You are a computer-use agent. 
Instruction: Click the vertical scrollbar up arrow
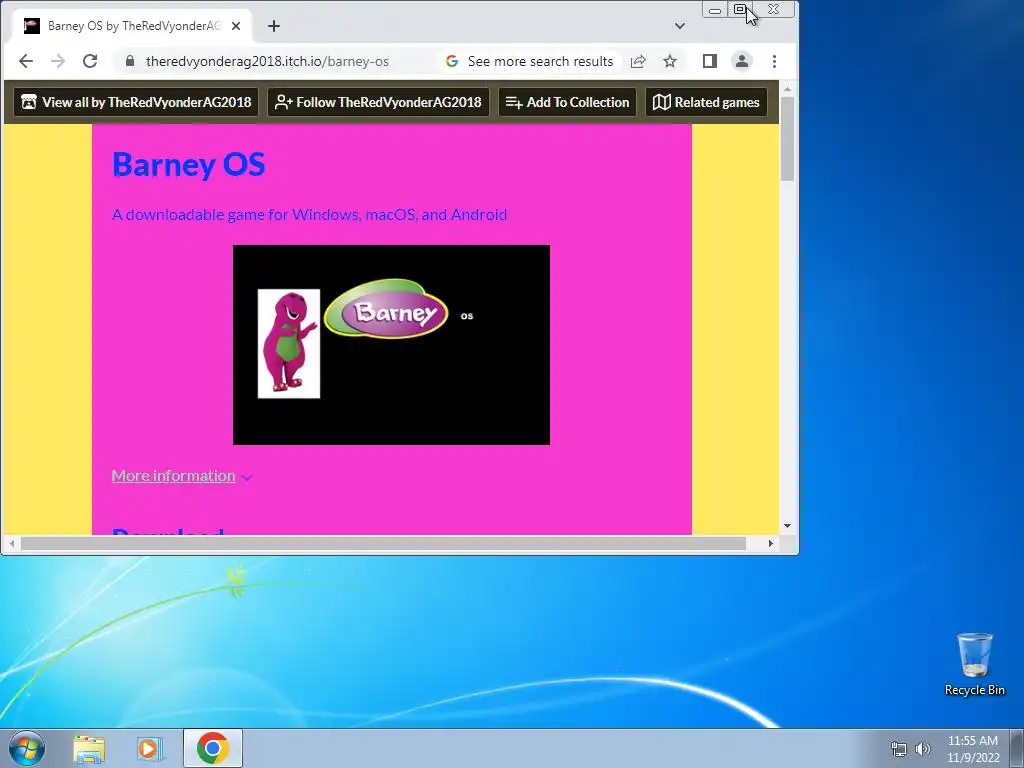pyautogui.click(x=787, y=89)
